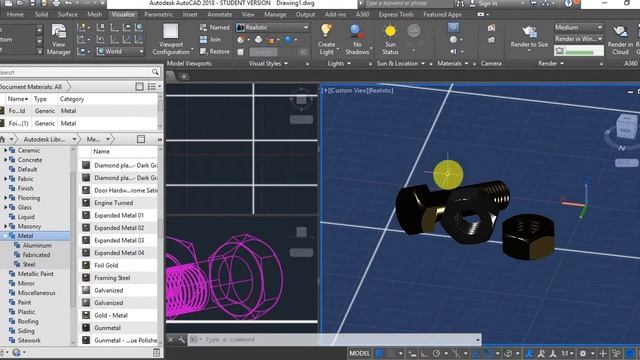This screenshot has width=640, height=360.
Task: Click the MODEL status bar button
Action: (360, 353)
